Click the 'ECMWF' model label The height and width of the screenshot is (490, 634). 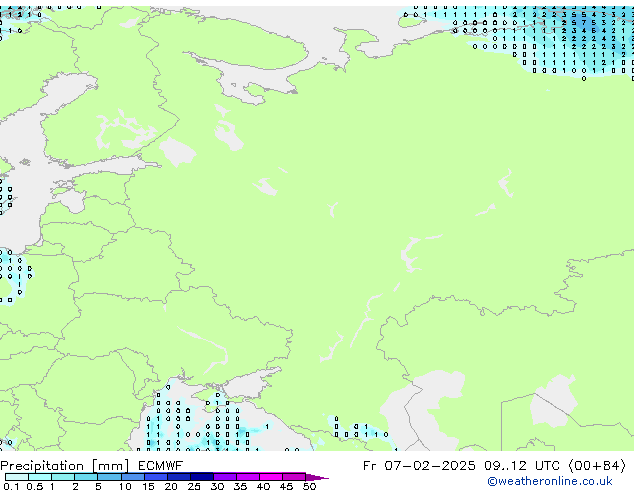pos(160,466)
